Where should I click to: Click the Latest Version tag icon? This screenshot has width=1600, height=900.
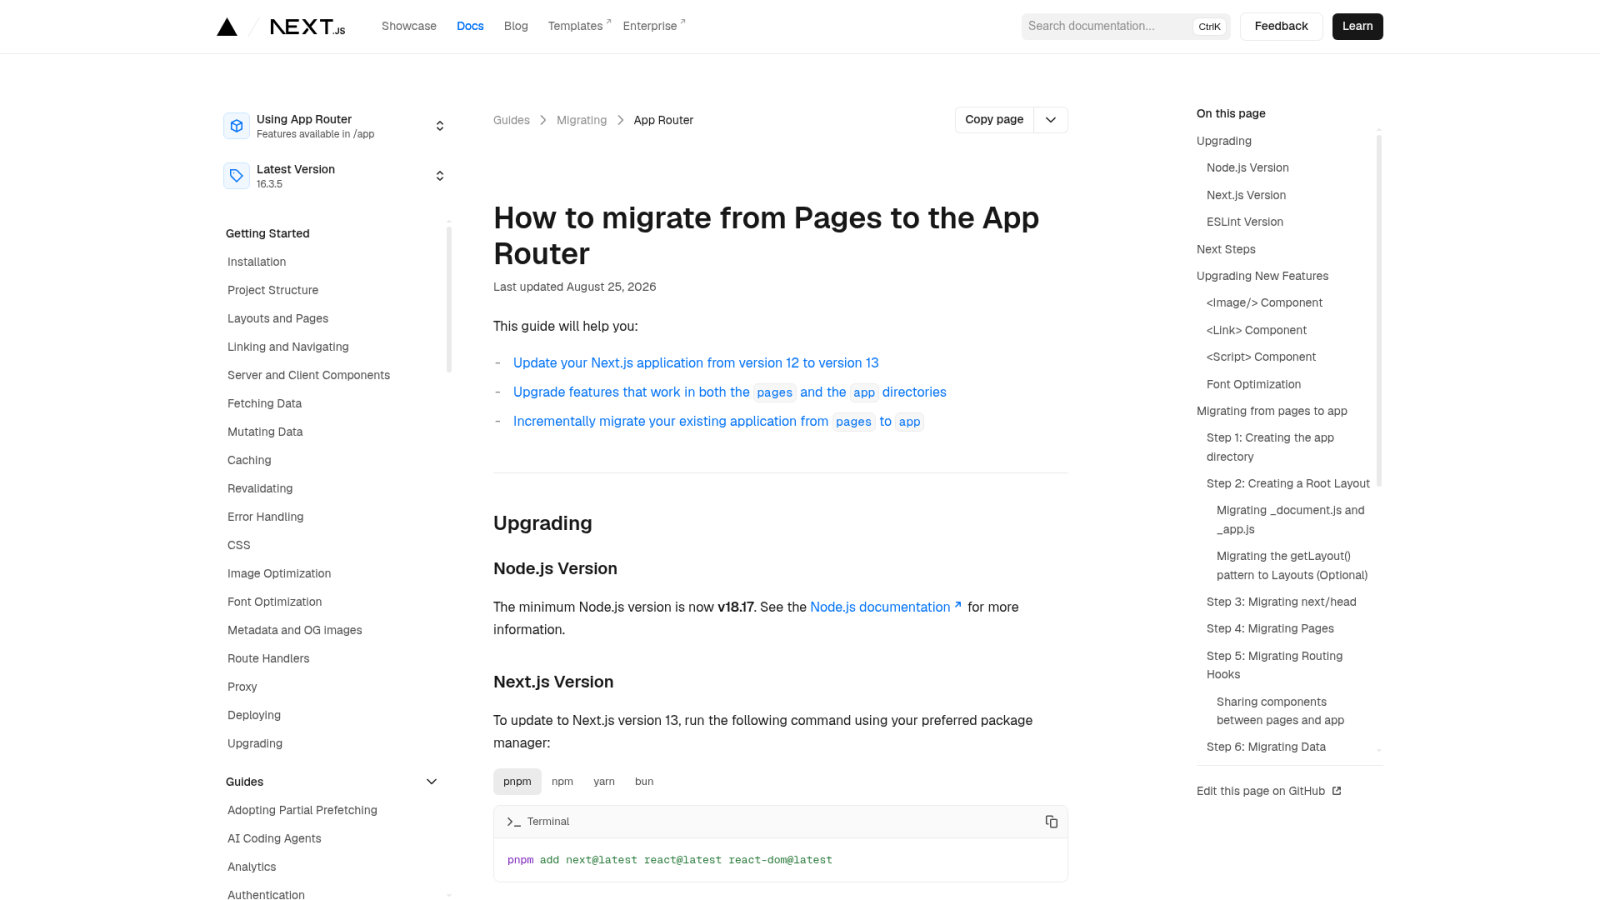pyautogui.click(x=237, y=176)
